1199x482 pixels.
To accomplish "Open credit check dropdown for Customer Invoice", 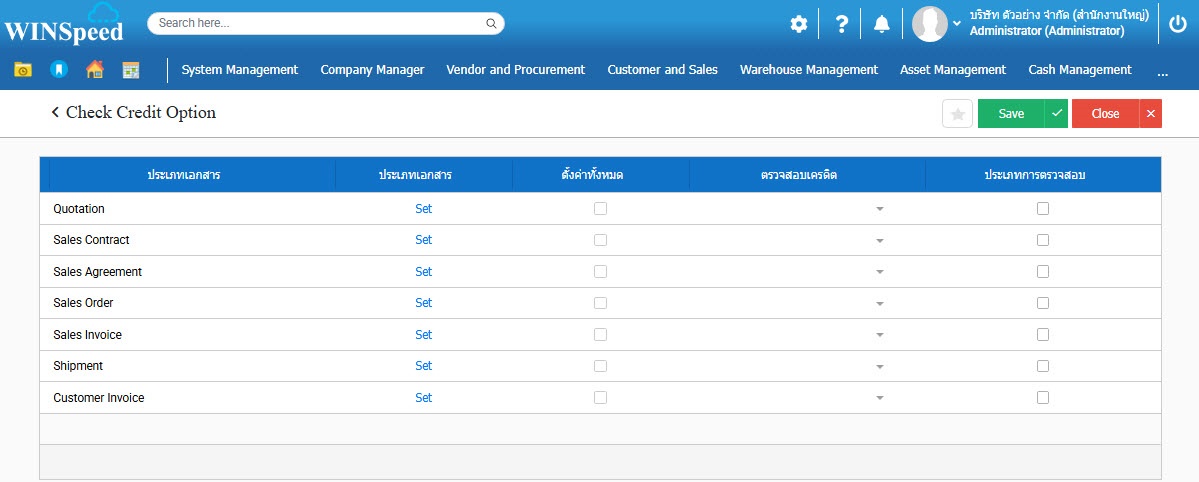I will (x=879, y=398).
